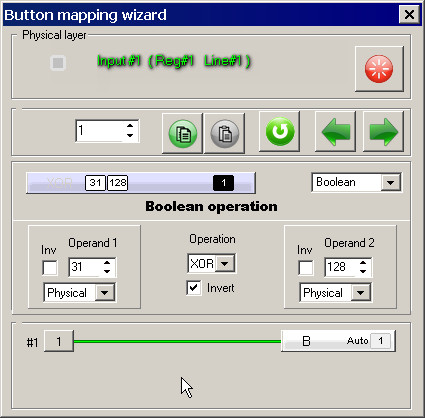
Task: Go to previous button with left arrow
Action: tap(336, 131)
